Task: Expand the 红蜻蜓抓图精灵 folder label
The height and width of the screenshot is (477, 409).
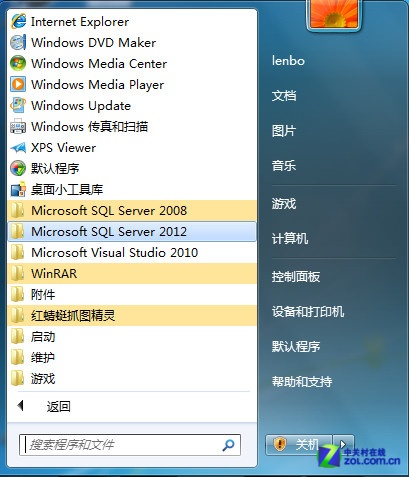Action: (x=73, y=316)
